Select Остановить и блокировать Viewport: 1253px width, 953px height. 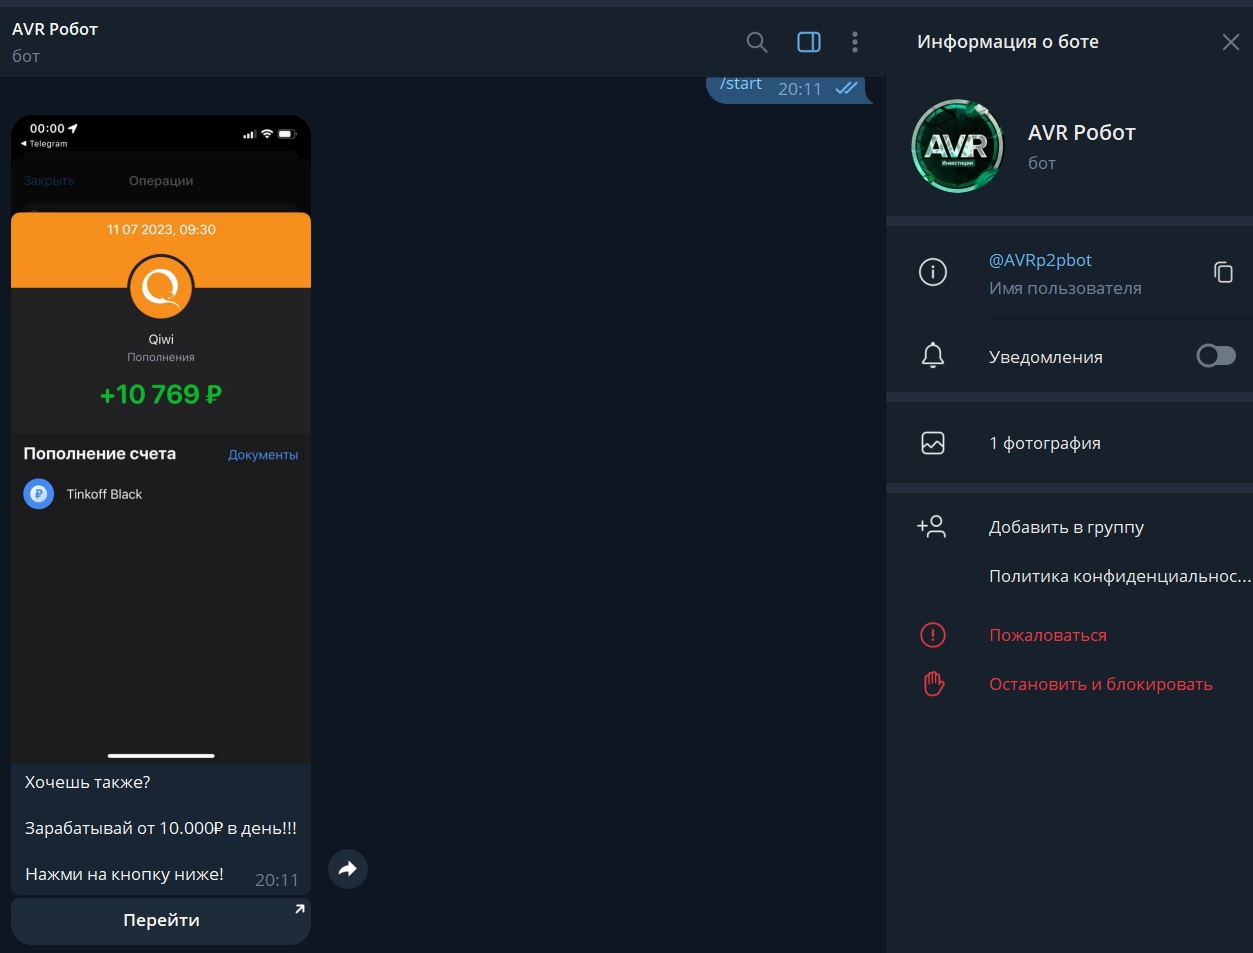tap(1100, 684)
